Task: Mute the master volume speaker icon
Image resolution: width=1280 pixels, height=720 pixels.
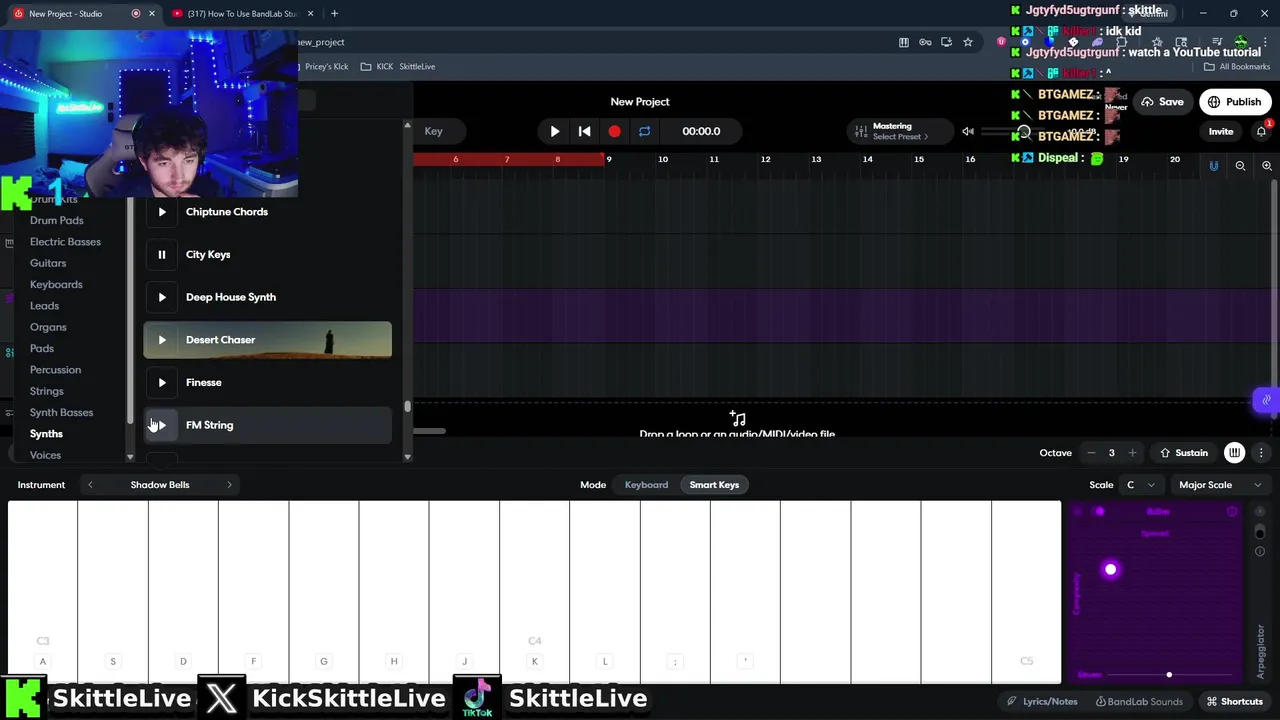Action: pos(968,131)
